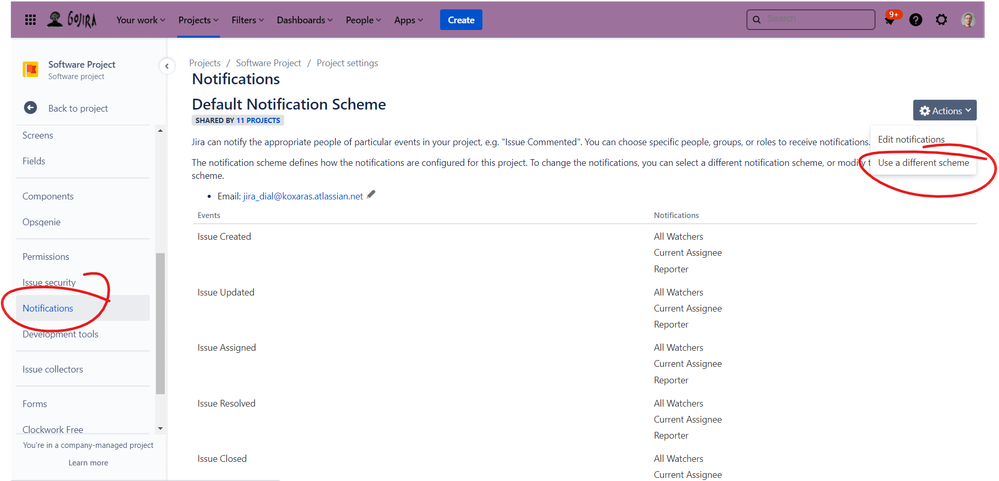Screen dimensions: 999x481
Task: Click the Issue Created event row
Action: coord(584,252)
